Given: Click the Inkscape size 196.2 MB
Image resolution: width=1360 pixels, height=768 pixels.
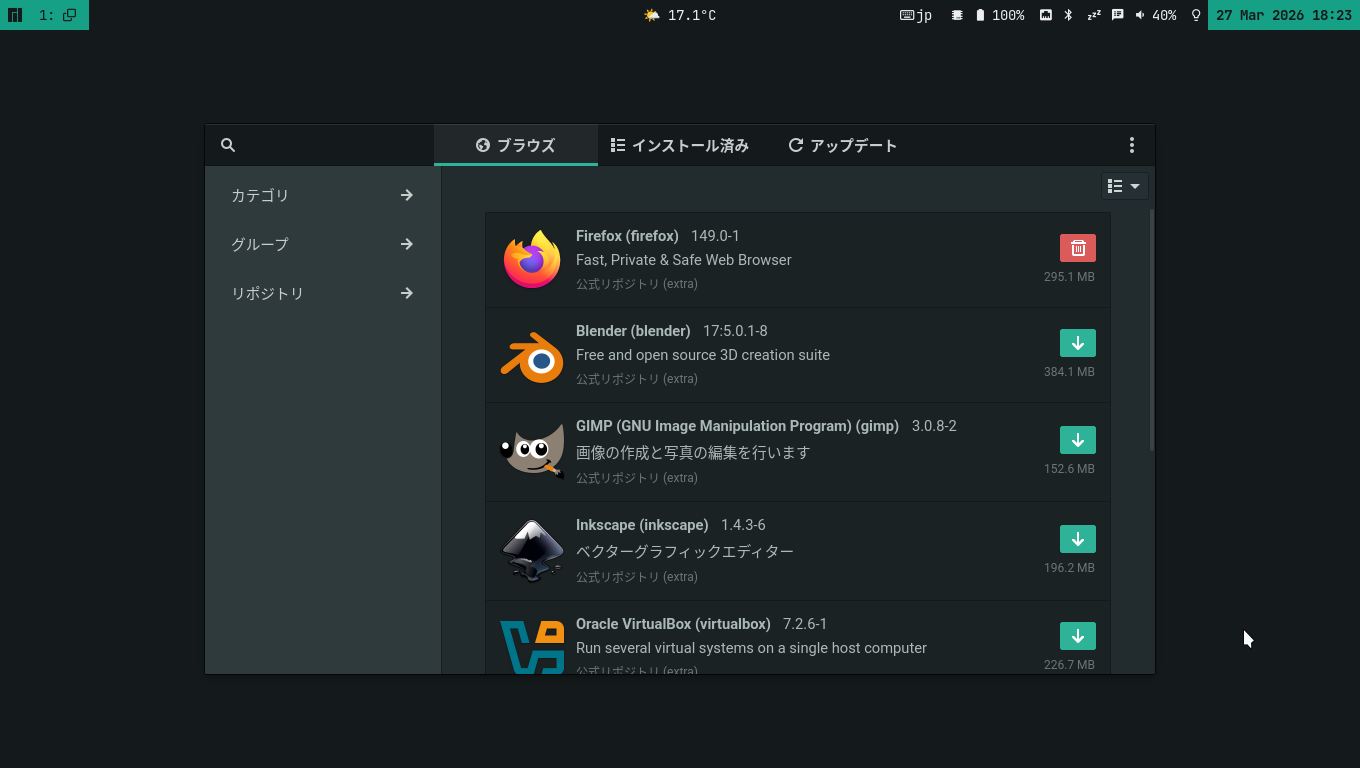Looking at the screenshot, I should pyautogui.click(x=1069, y=568).
